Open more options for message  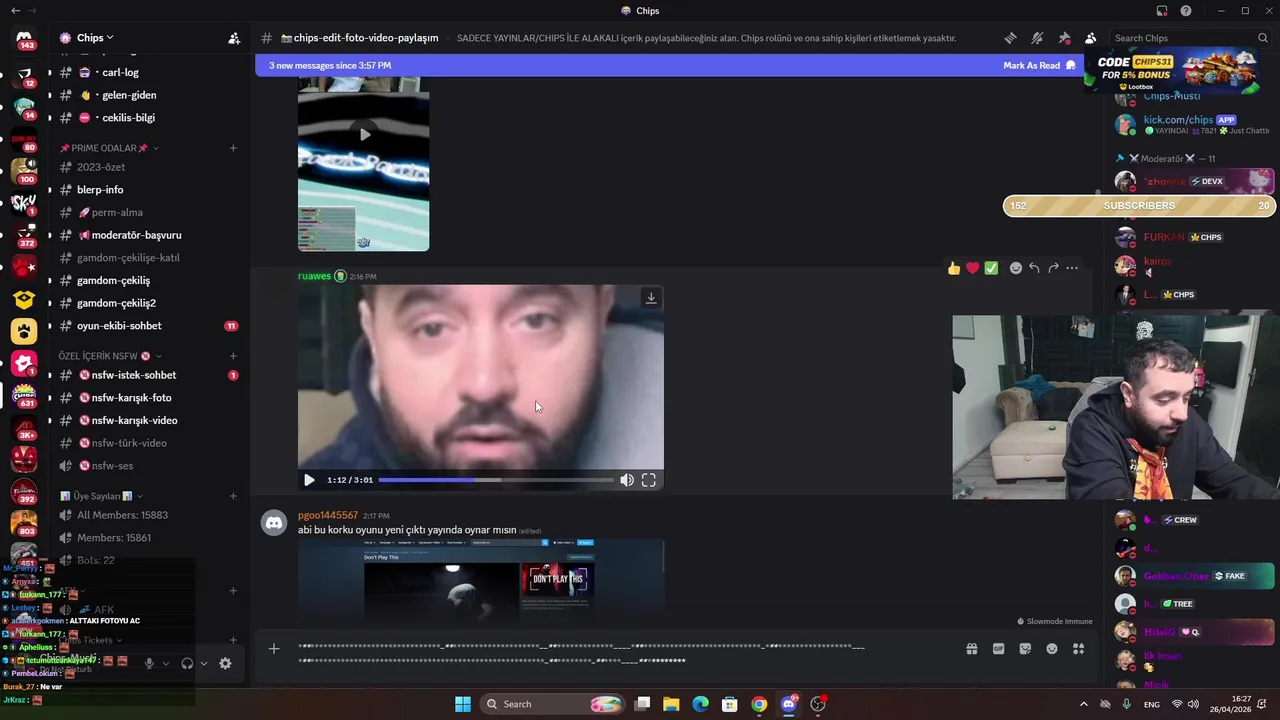1072,268
